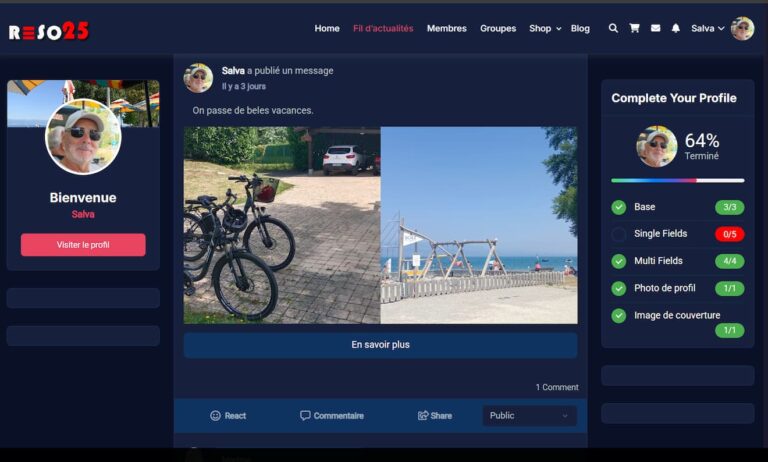The width and height of the screenshot is (768, 462).
Task: Click the Share button label
Action: pos(441,415)
